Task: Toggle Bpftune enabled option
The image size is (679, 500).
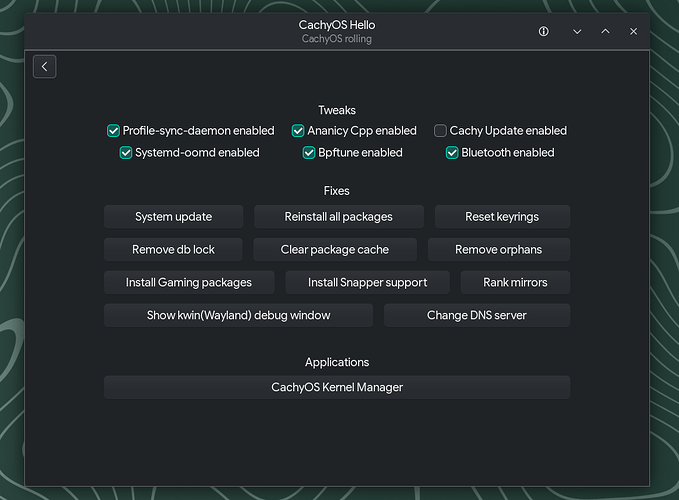Action: pos(310,153)
